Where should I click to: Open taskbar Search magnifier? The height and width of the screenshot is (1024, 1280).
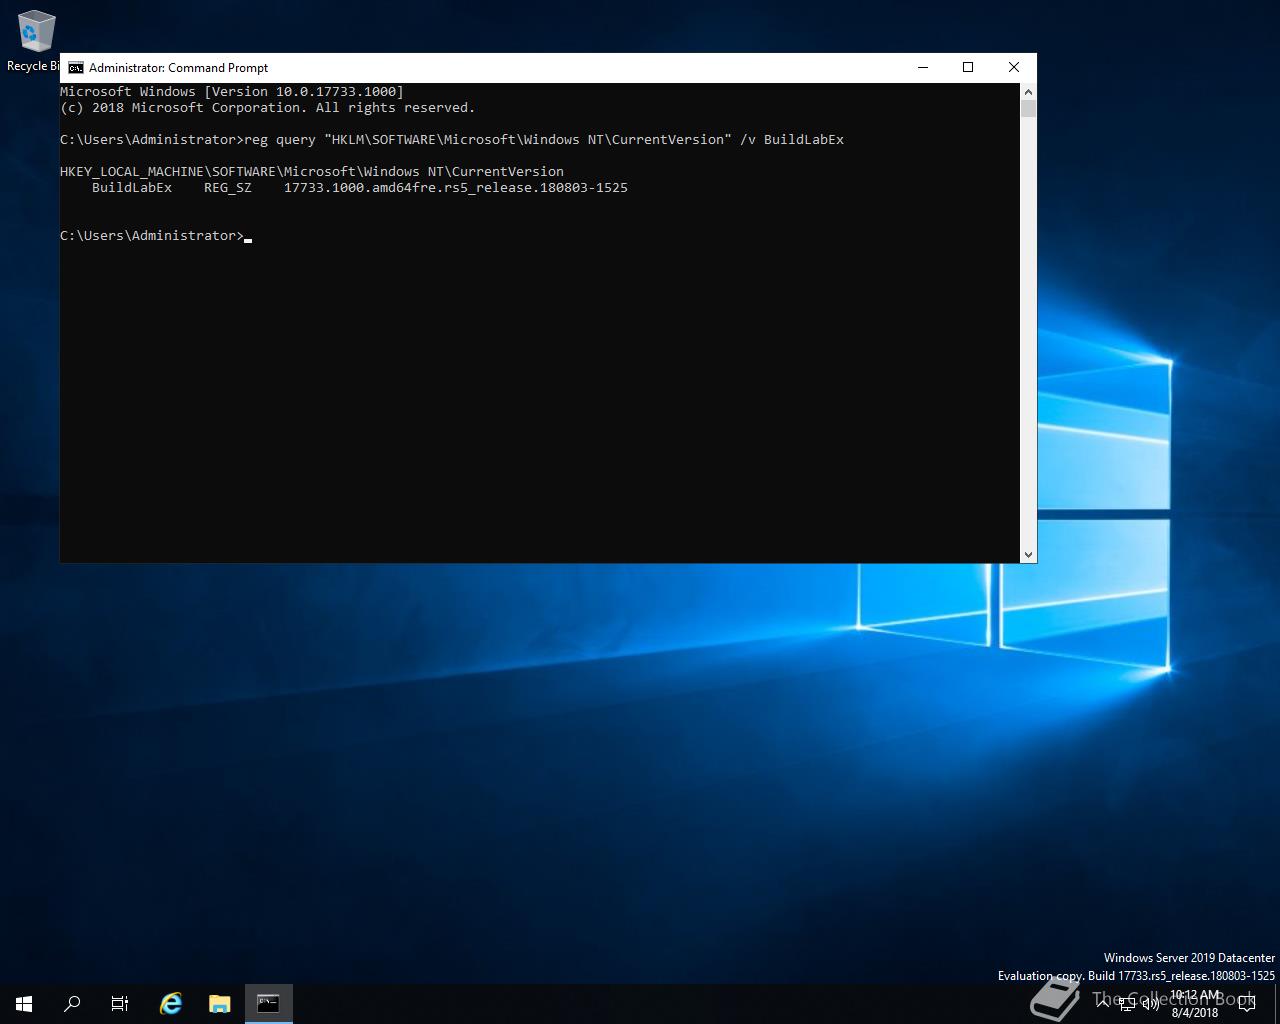[72, 1004]
